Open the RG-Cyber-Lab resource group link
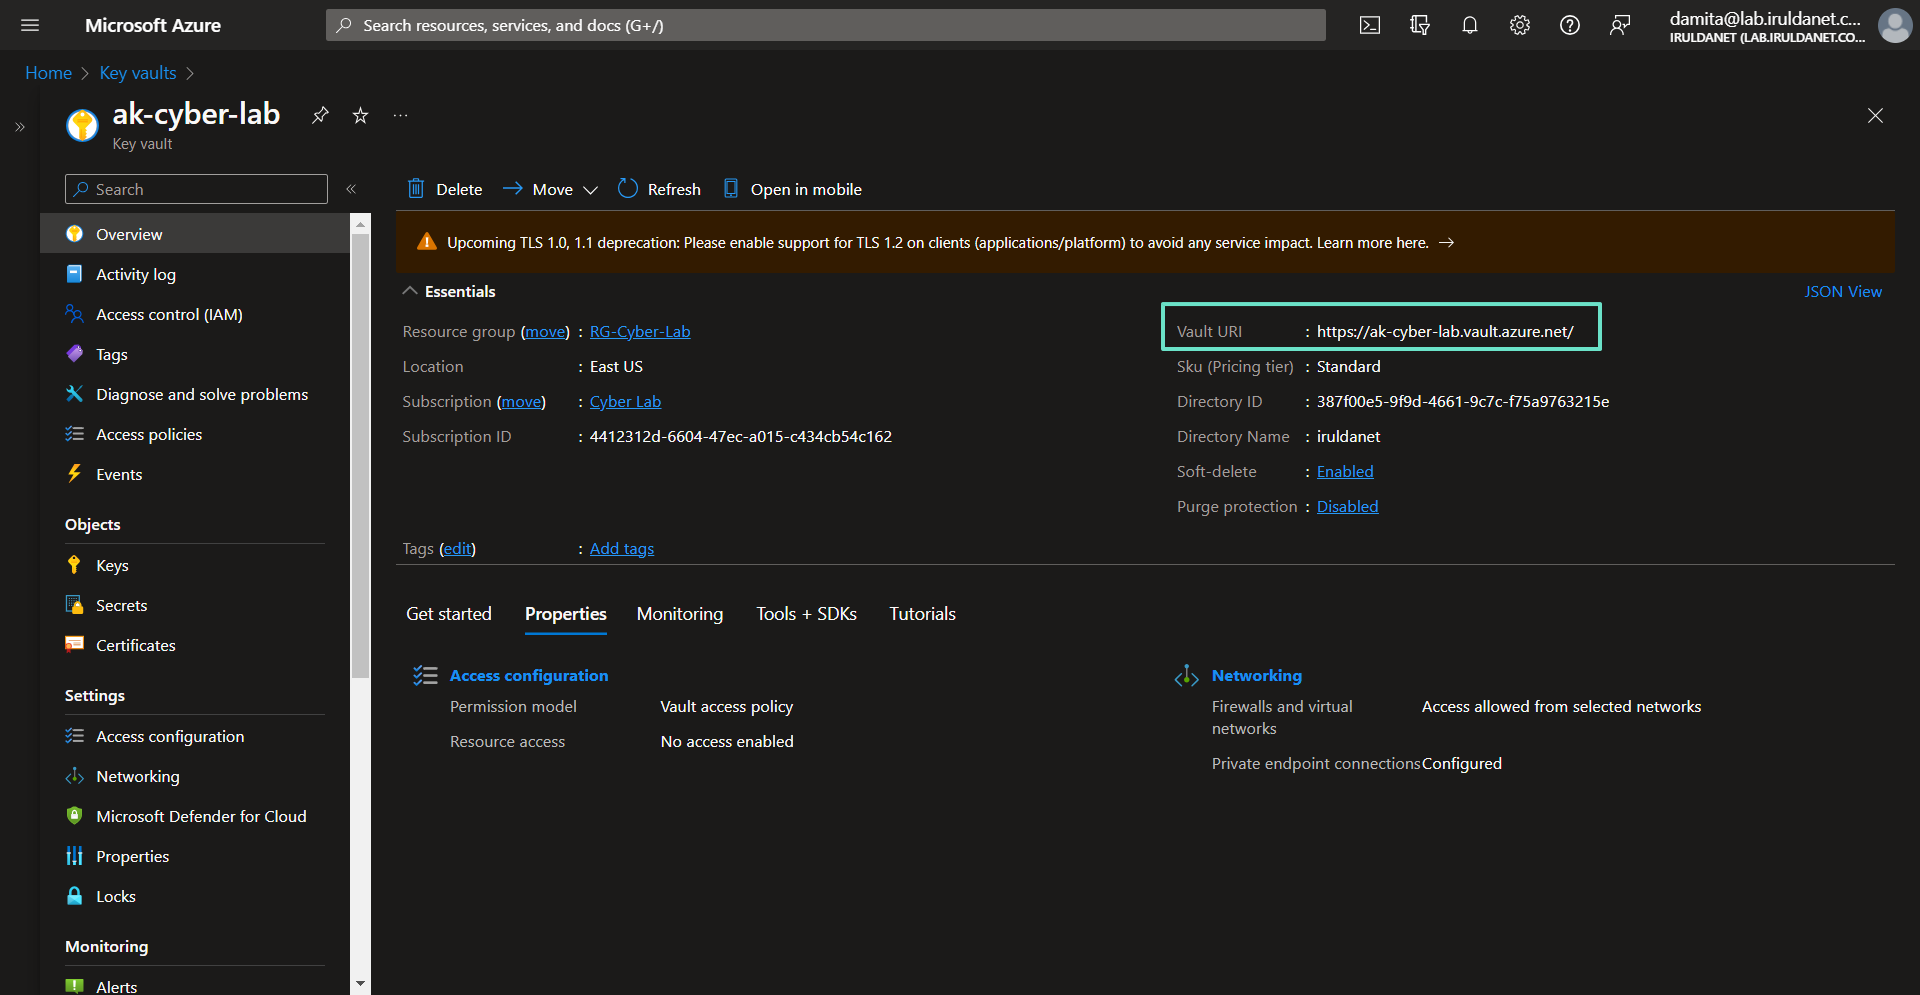The image size is (1920, 995). 640,332
